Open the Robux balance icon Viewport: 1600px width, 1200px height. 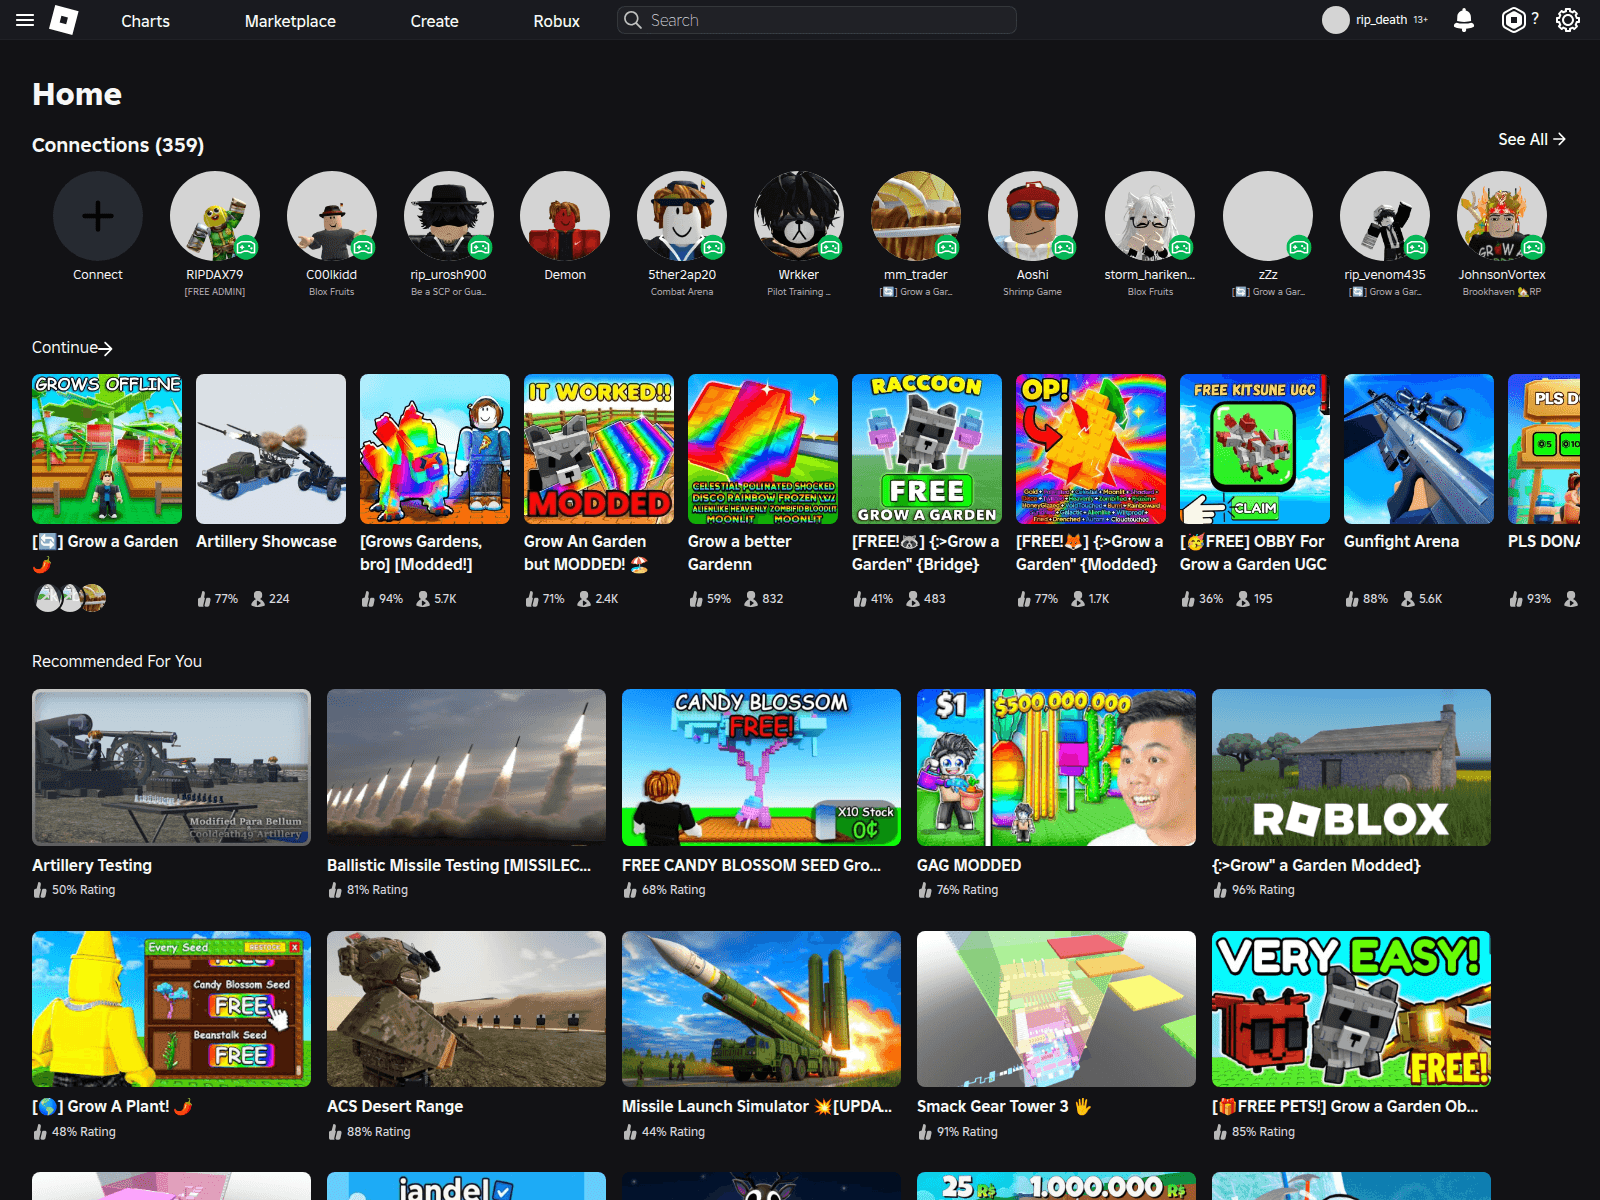pos(1514,20)
